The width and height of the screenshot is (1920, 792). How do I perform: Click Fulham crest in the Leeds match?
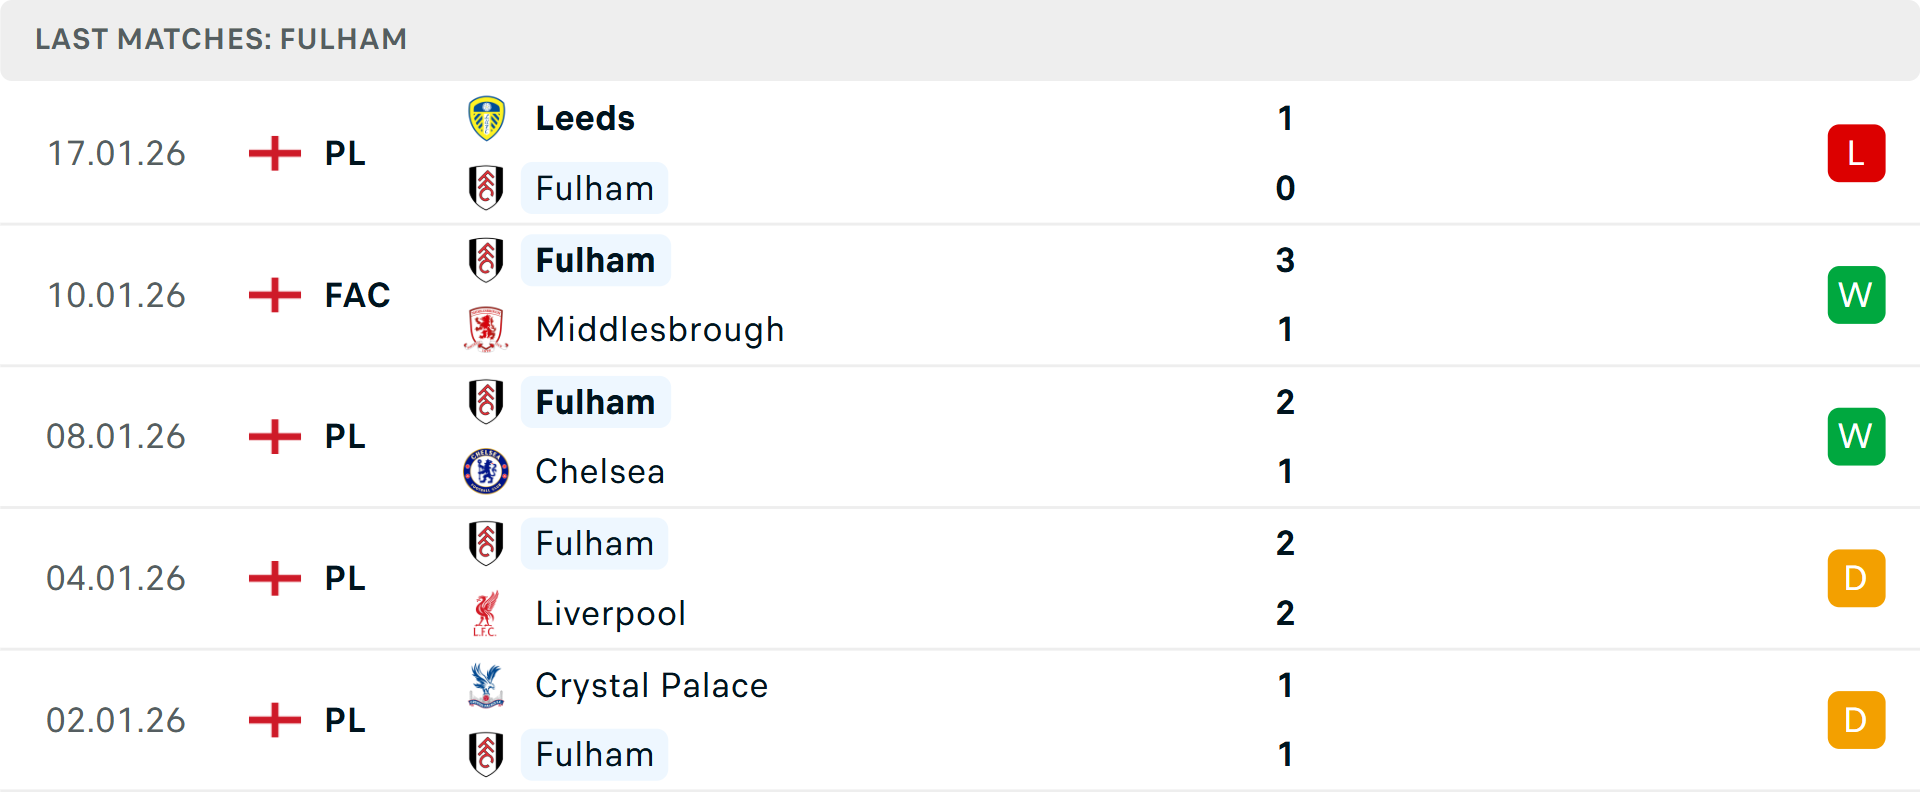click(486, 188)
